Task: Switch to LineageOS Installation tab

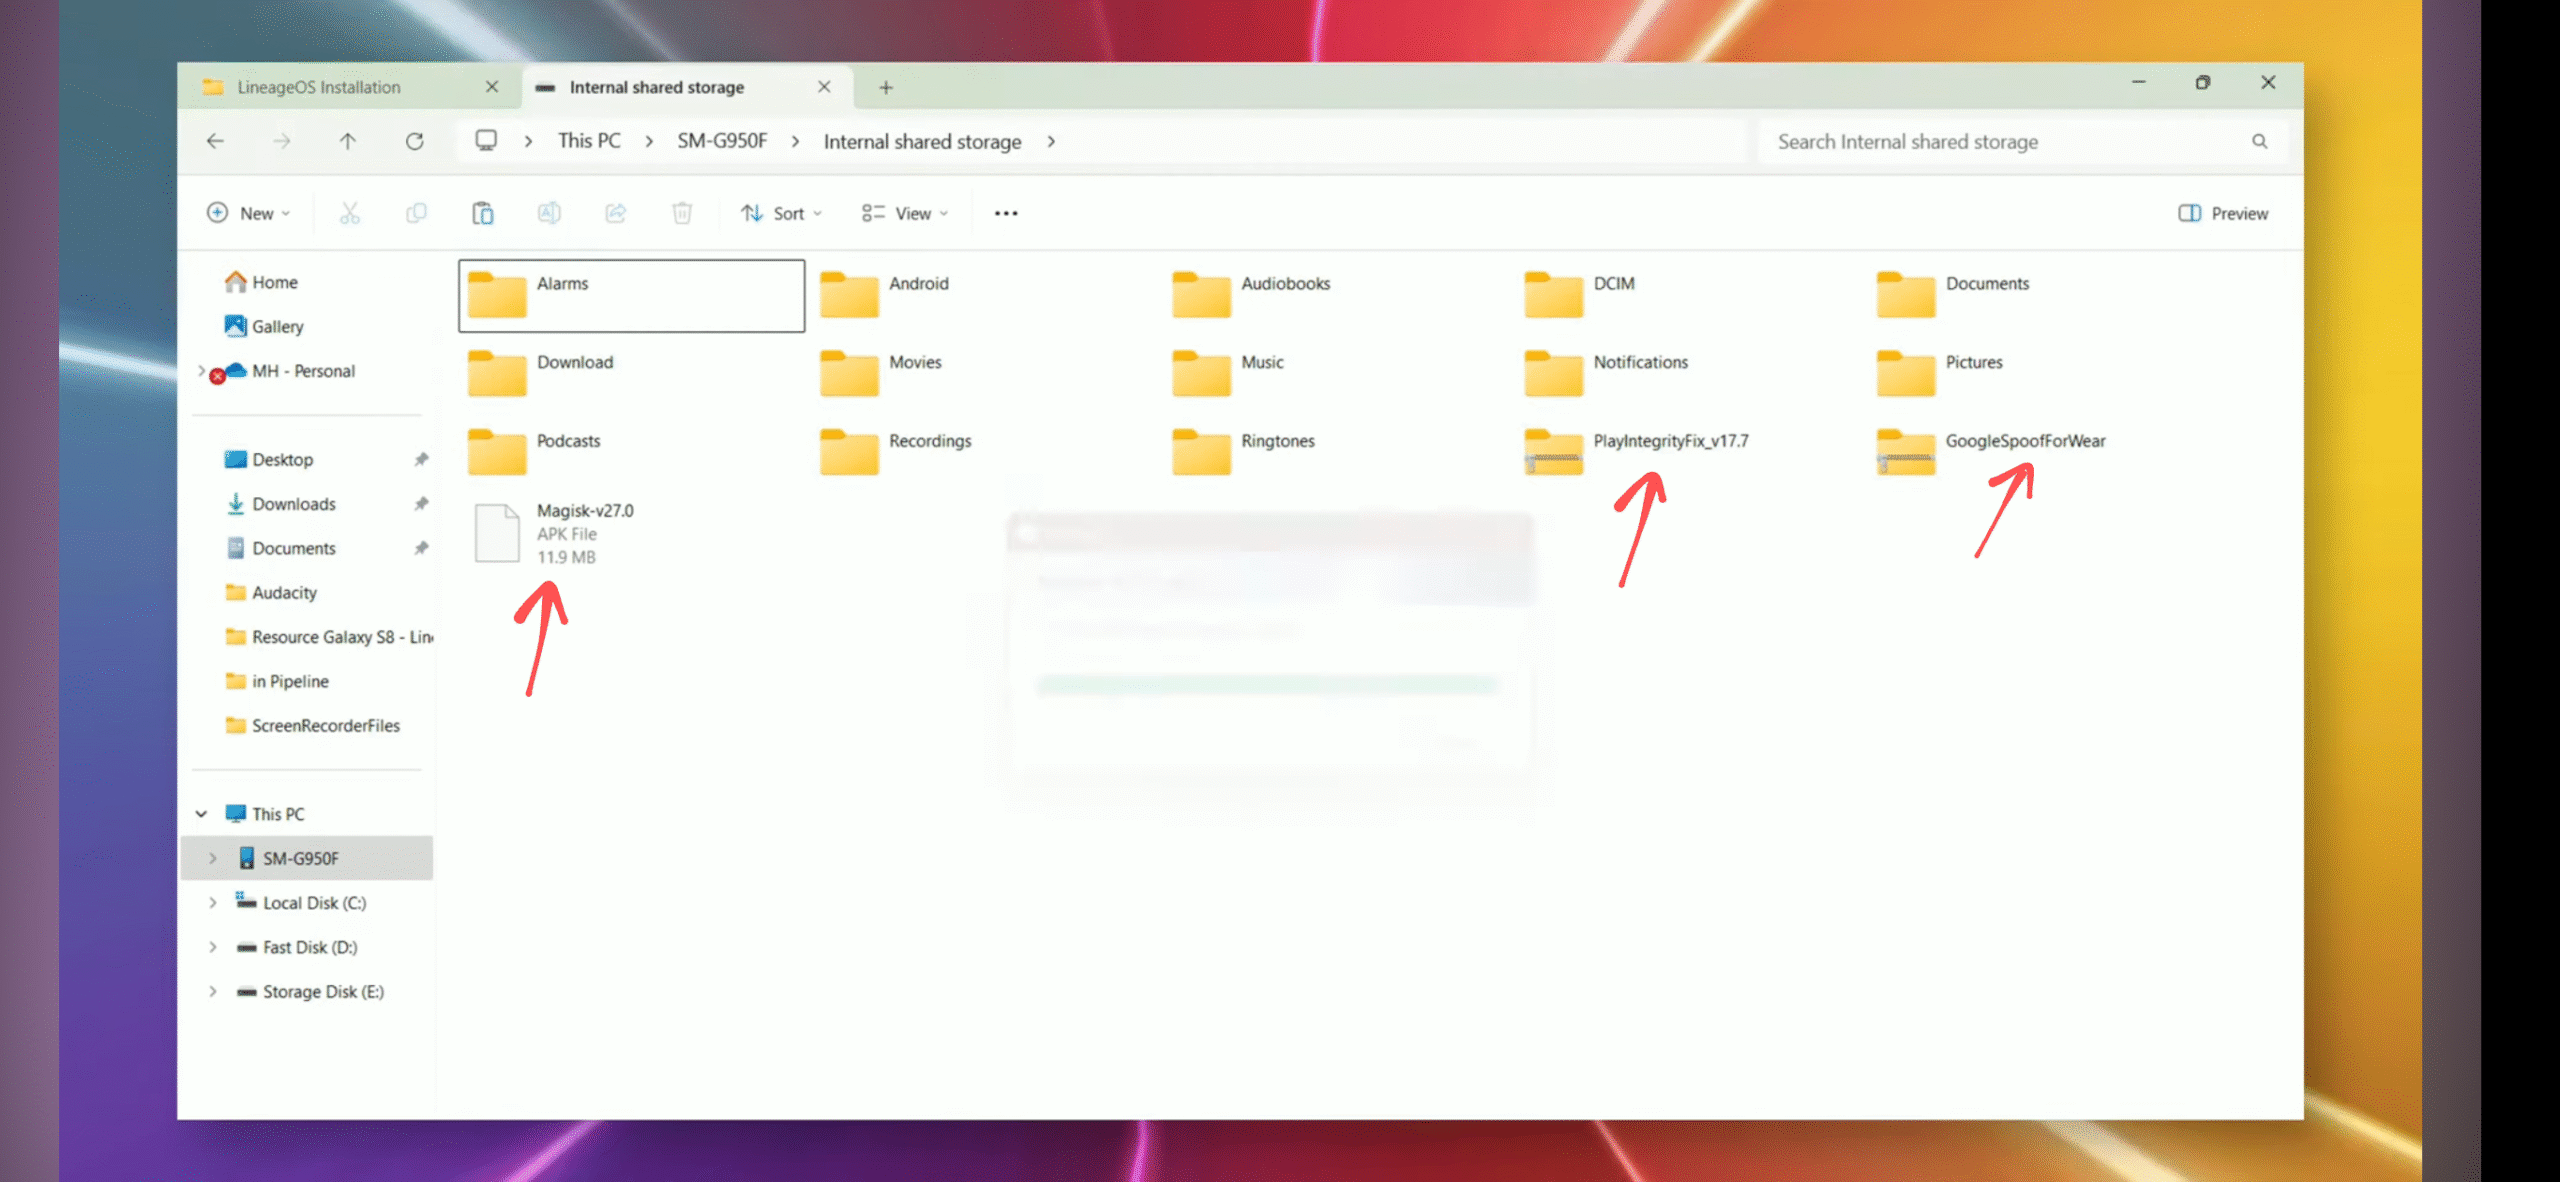Action: pyautogui.click(x=319, y=87)
